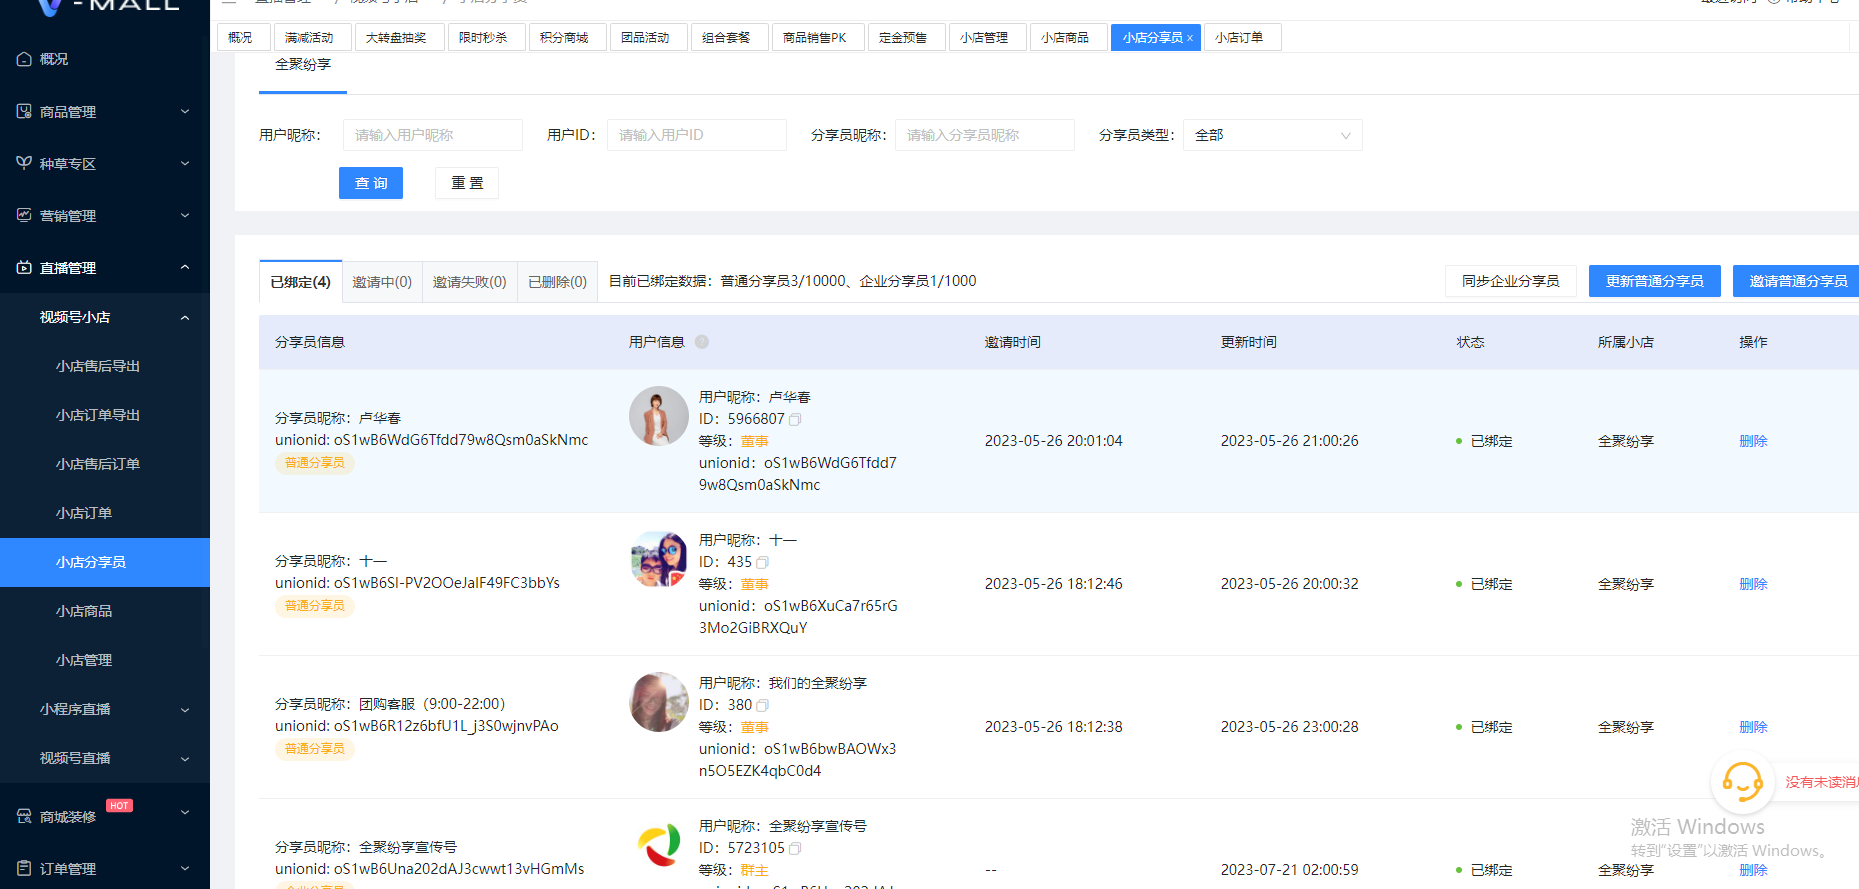This screenshot has width=1859, height=889.
Task: Delete the 团购客服 sharer row
Action: [1753, 727]
